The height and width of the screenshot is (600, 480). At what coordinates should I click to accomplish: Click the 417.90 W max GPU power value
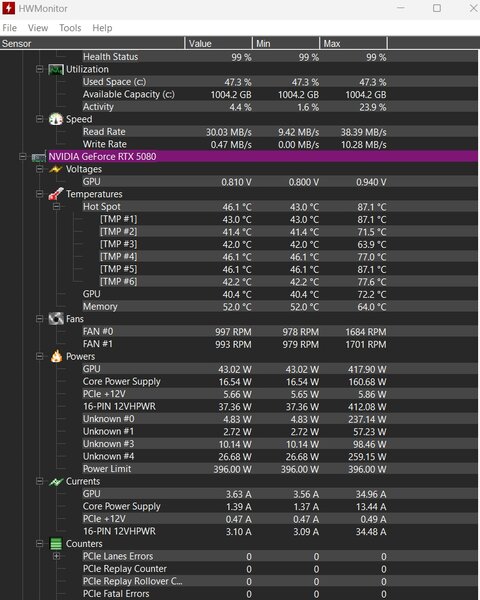(x=367, y=369)
